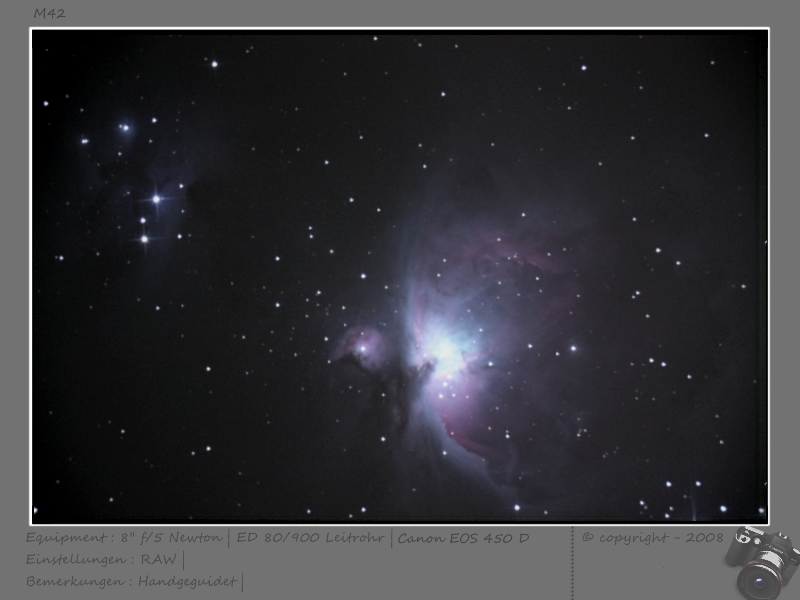
Task: Click the Orion Nebula photo
Action: tap(400, 276)
